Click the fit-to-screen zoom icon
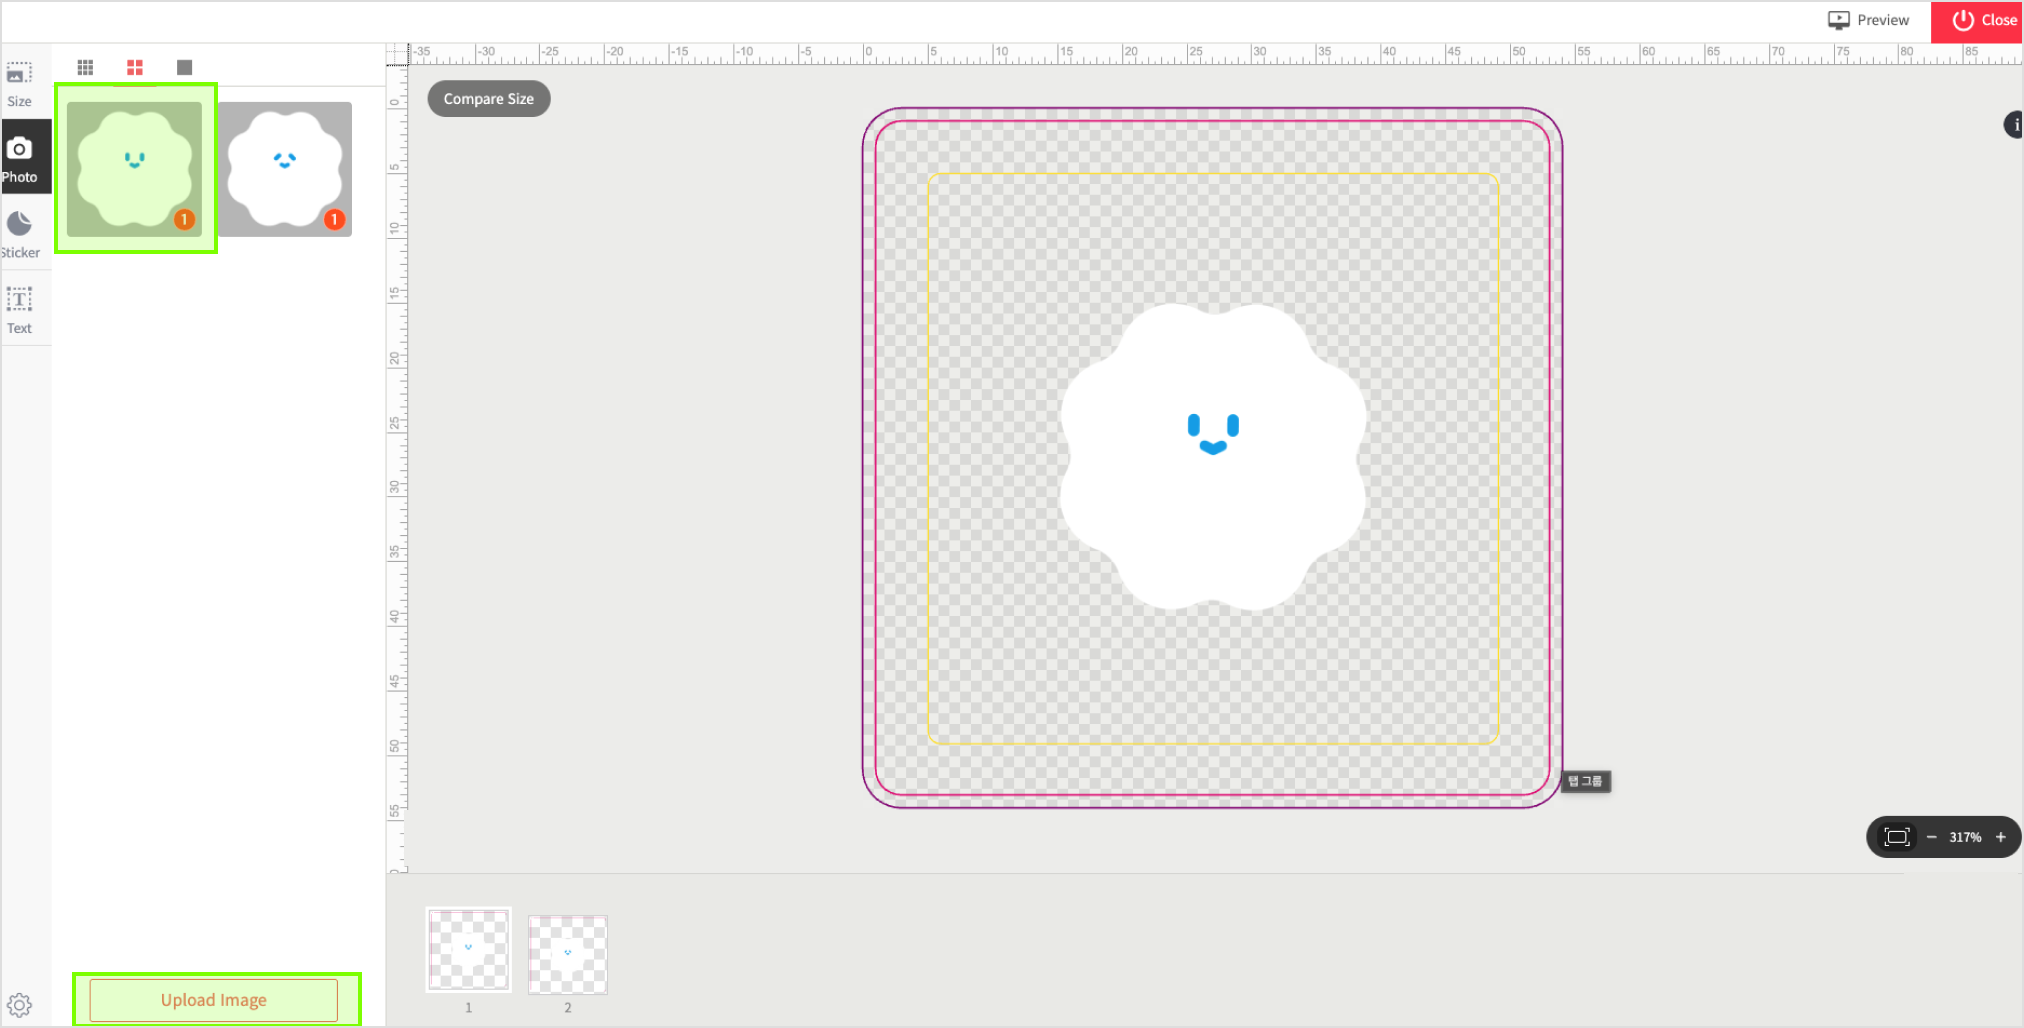 (1896, 837)
